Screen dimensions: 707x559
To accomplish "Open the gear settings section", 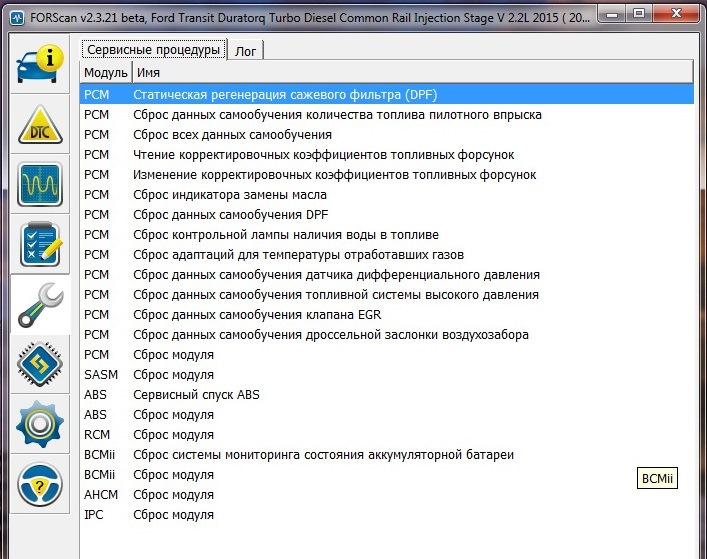I will point(40,424).
